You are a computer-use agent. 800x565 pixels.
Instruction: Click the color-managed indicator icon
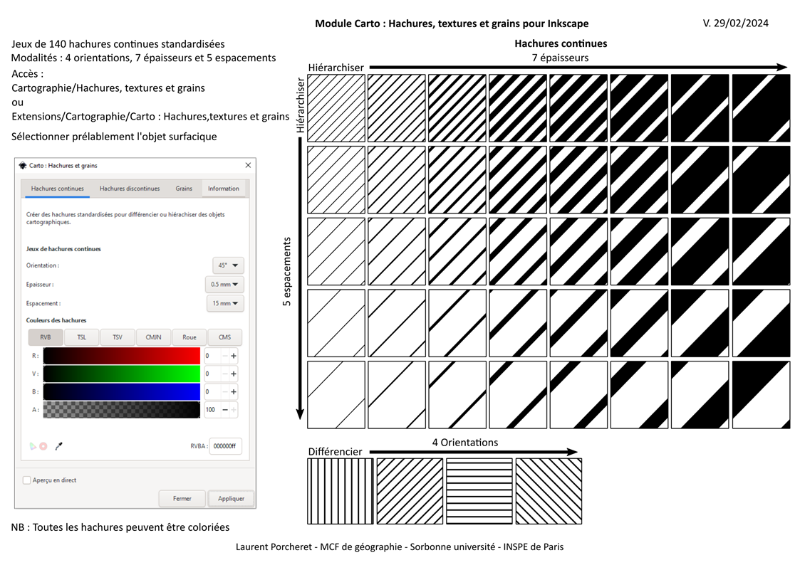tap(33, 446)
